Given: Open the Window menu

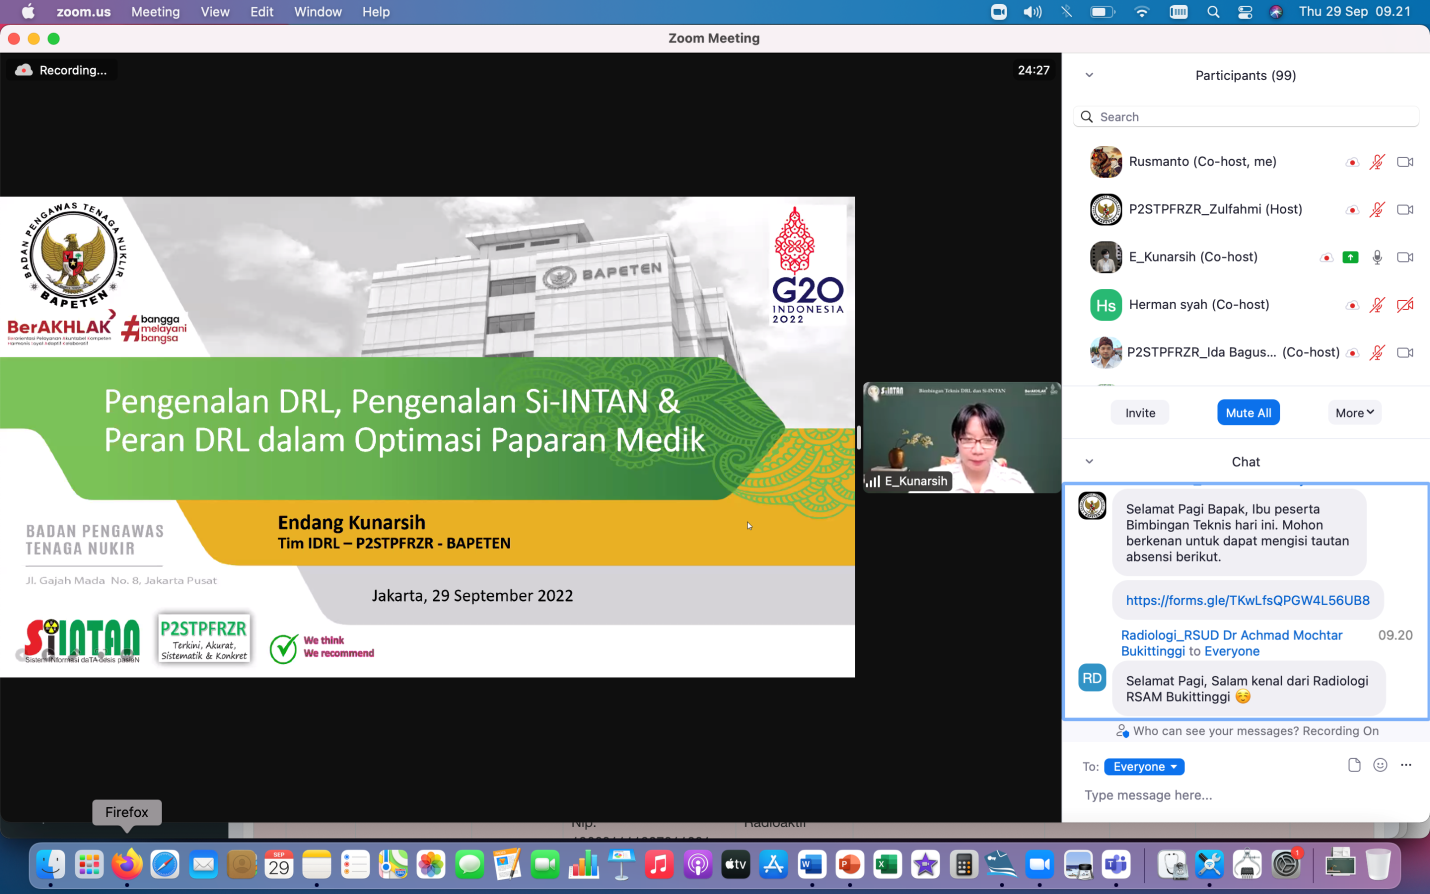Looking at the screenshot, I should (318, 12).
